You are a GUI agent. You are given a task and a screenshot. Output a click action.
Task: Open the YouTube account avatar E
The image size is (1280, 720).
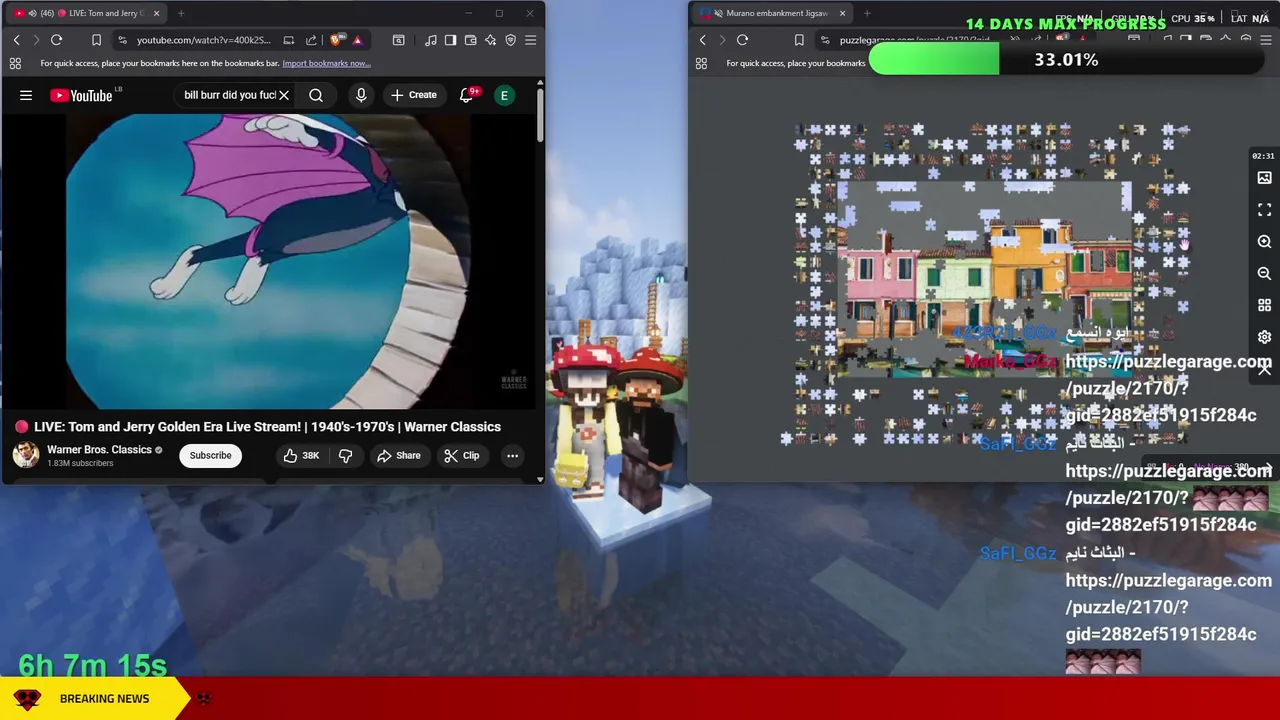[505, 95]
